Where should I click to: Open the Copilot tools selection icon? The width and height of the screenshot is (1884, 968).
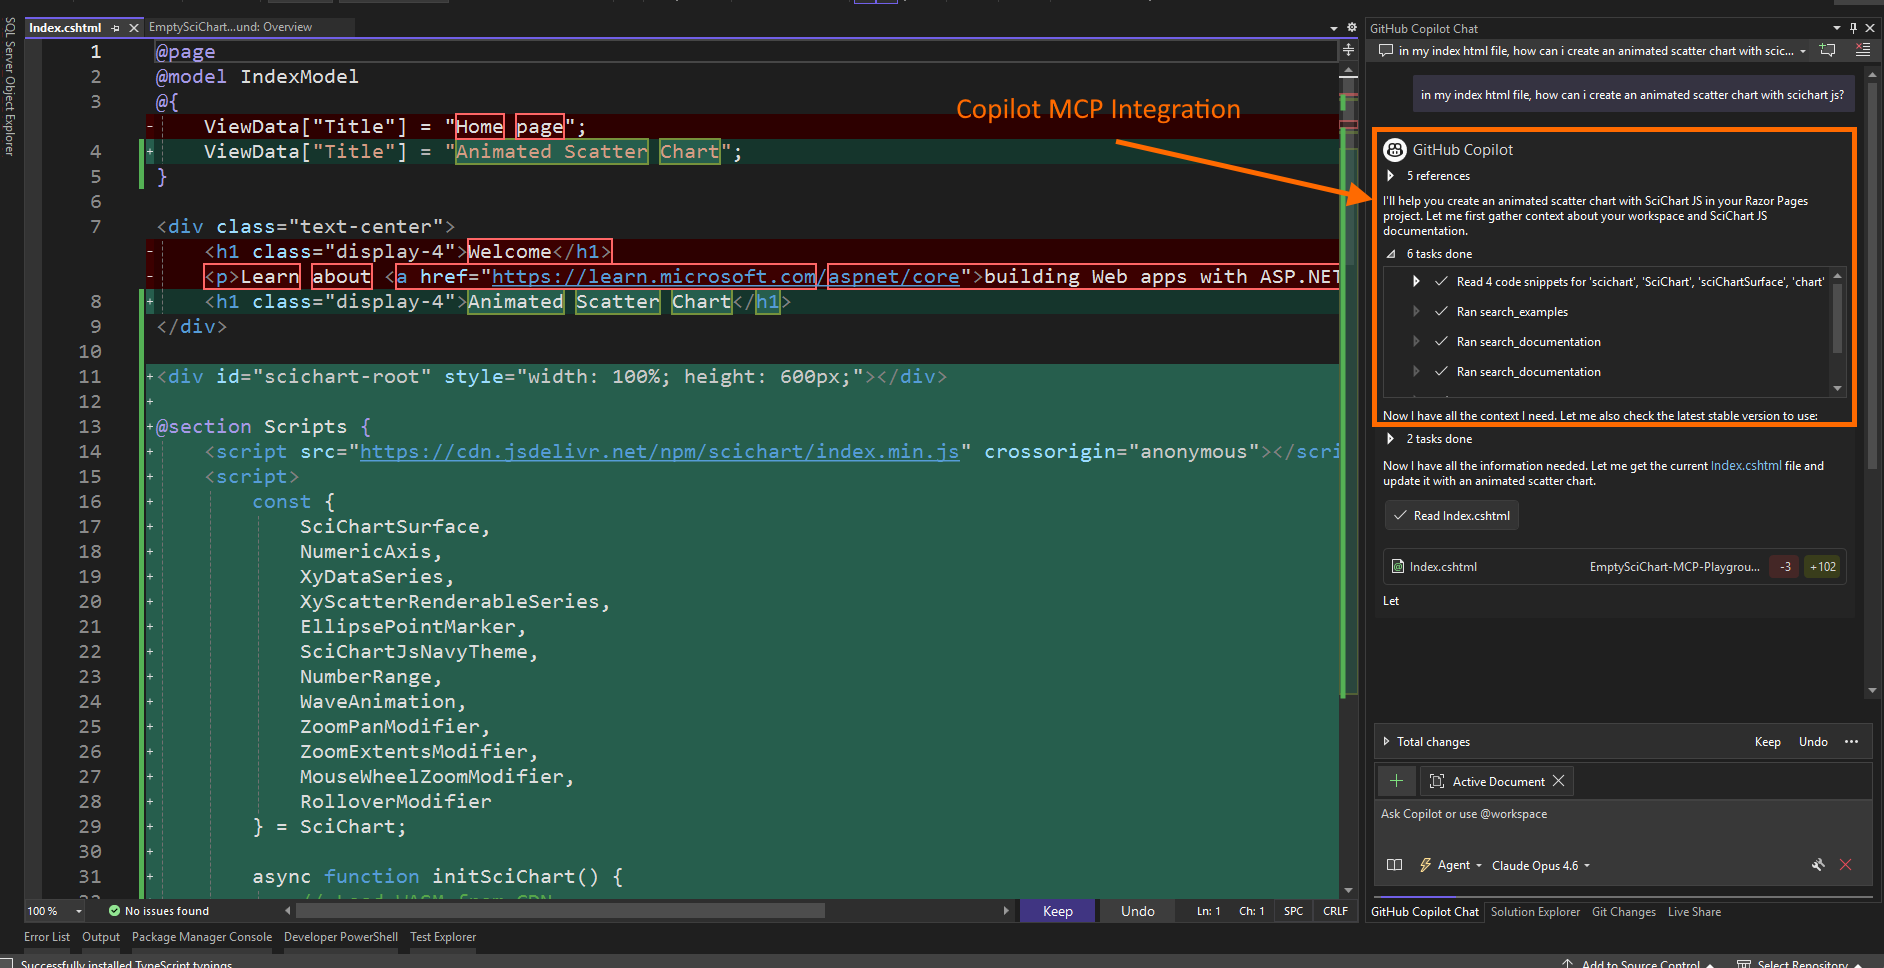(1818, 865)
